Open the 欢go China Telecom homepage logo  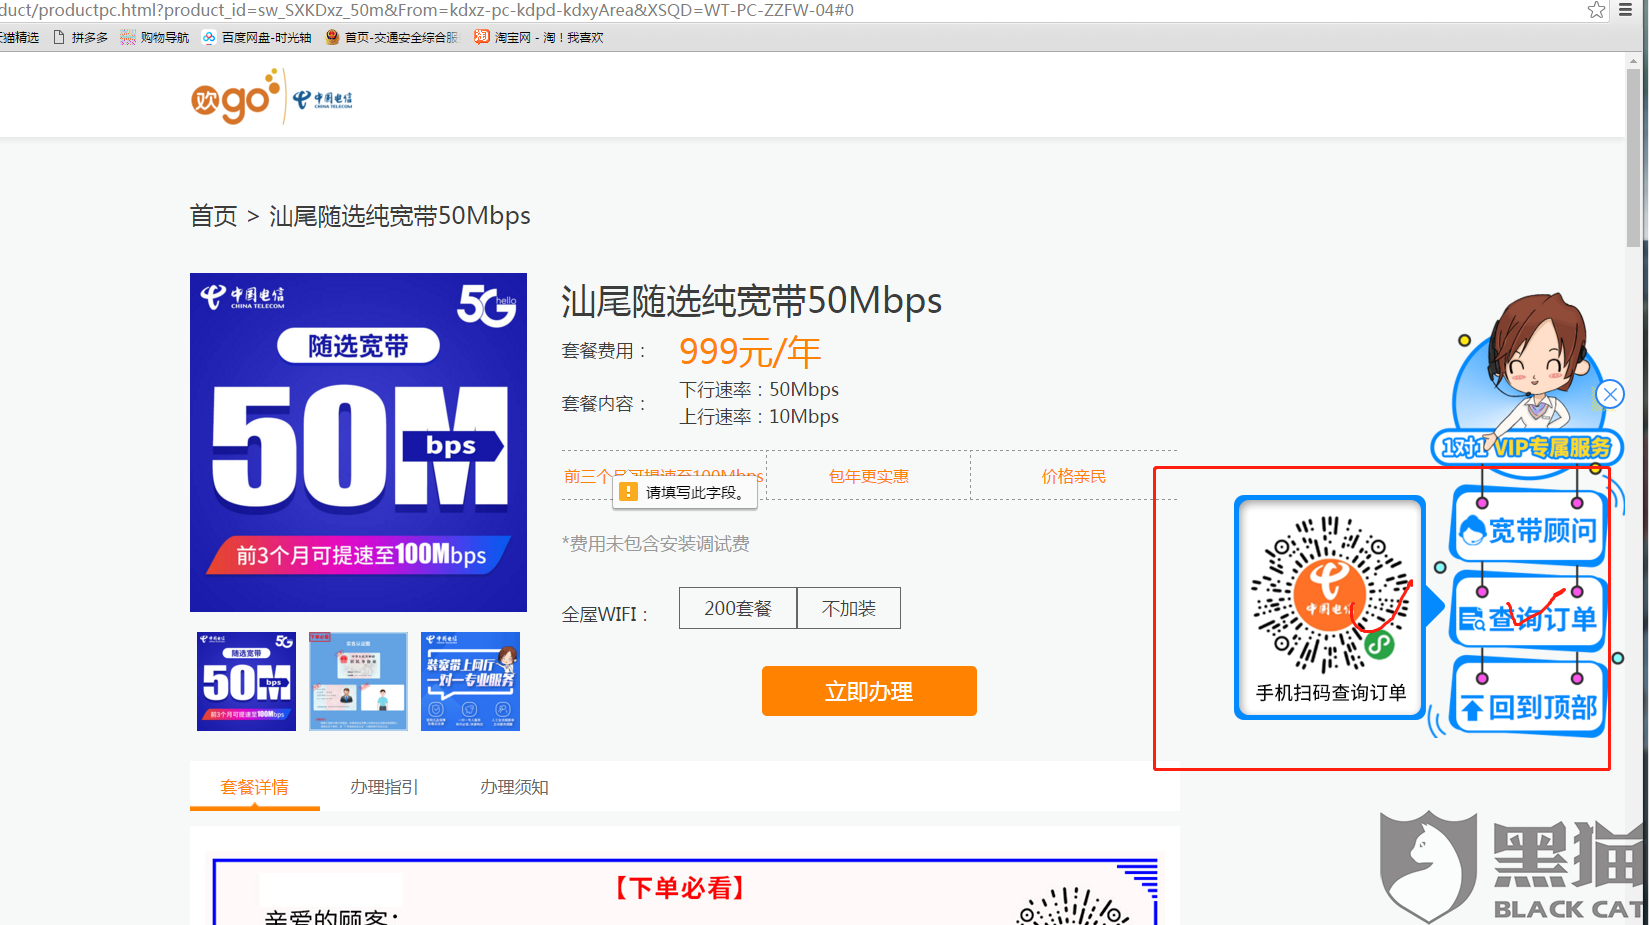[x=271, y=95]
